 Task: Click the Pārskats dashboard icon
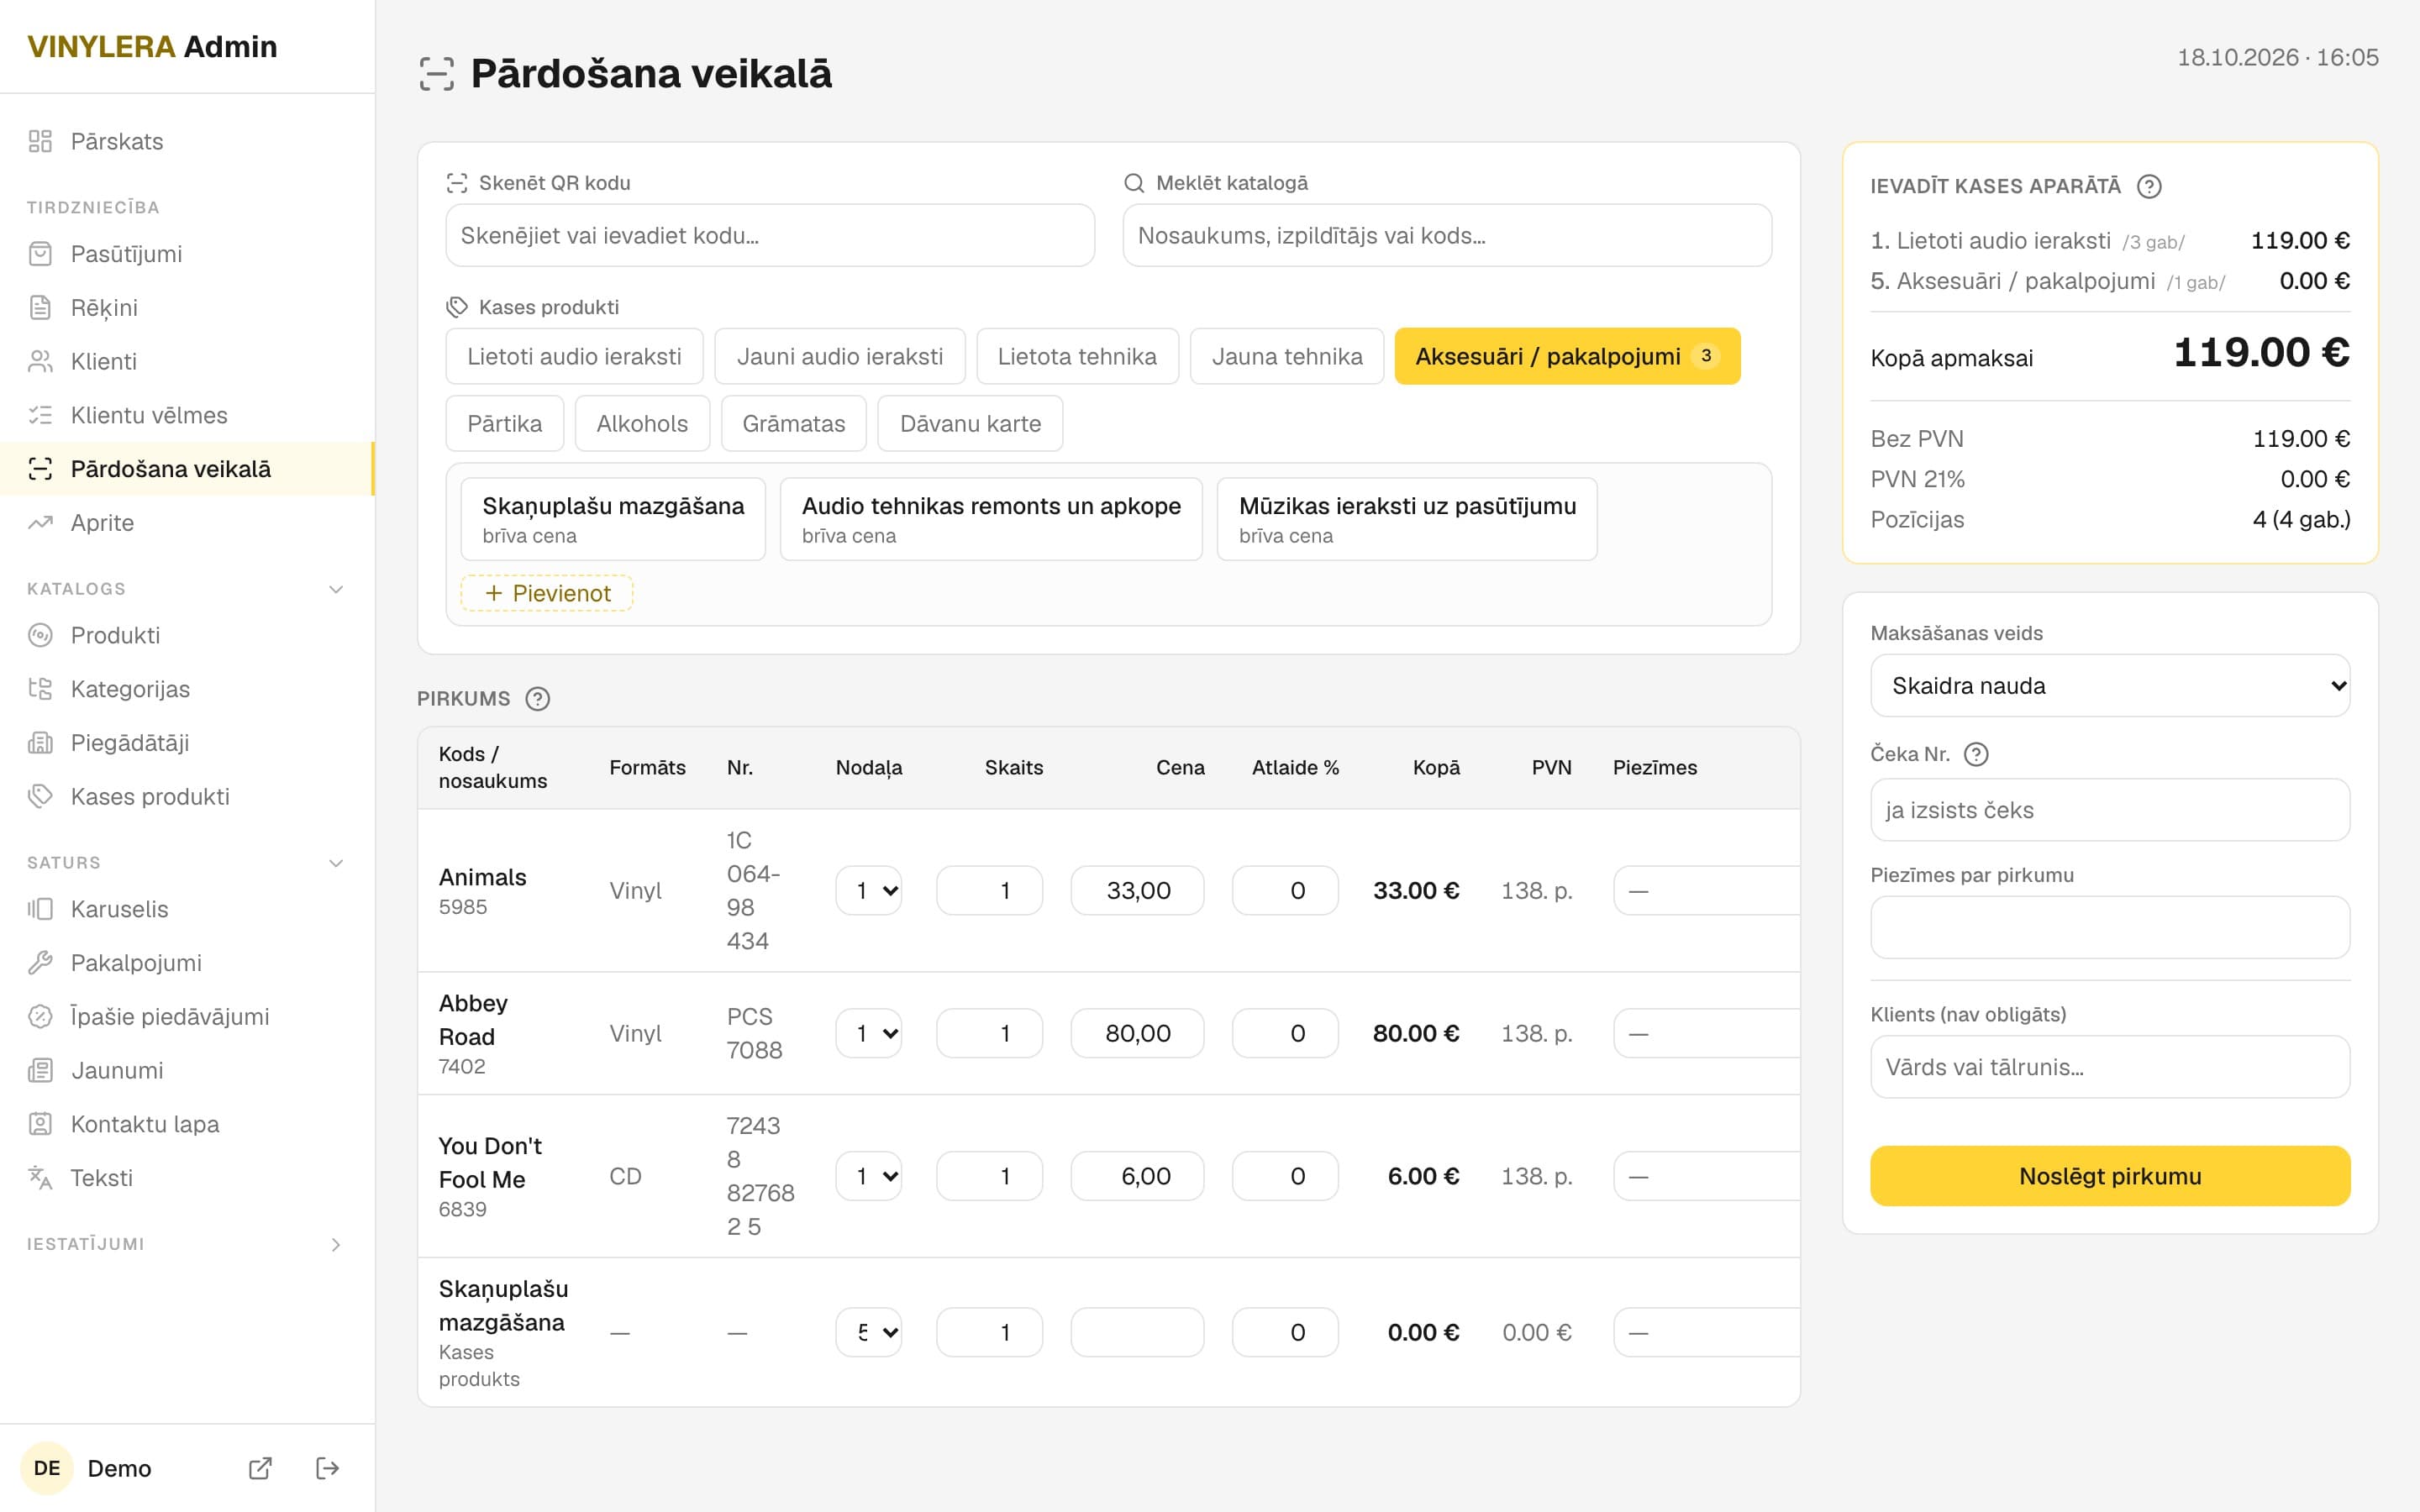[x=40, y=141]
